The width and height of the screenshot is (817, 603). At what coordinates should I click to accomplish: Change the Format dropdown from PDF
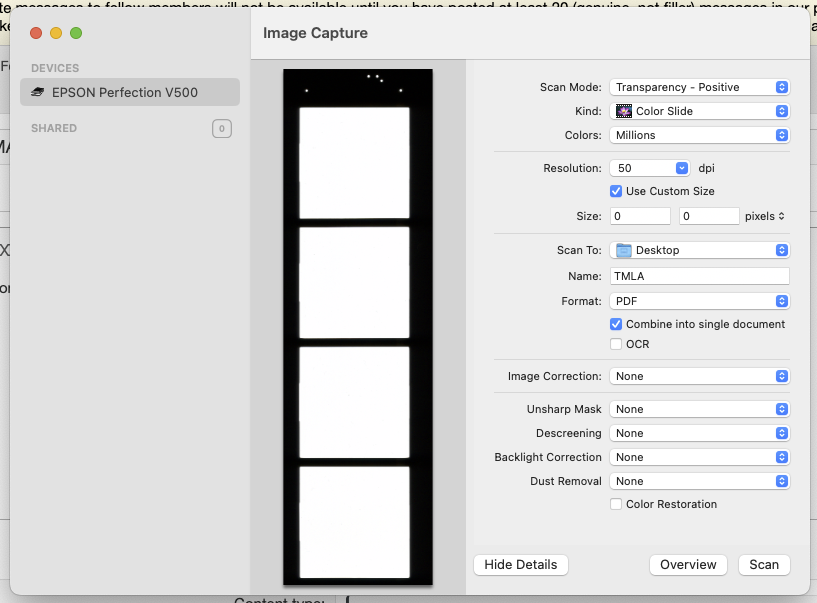point(699,300)
